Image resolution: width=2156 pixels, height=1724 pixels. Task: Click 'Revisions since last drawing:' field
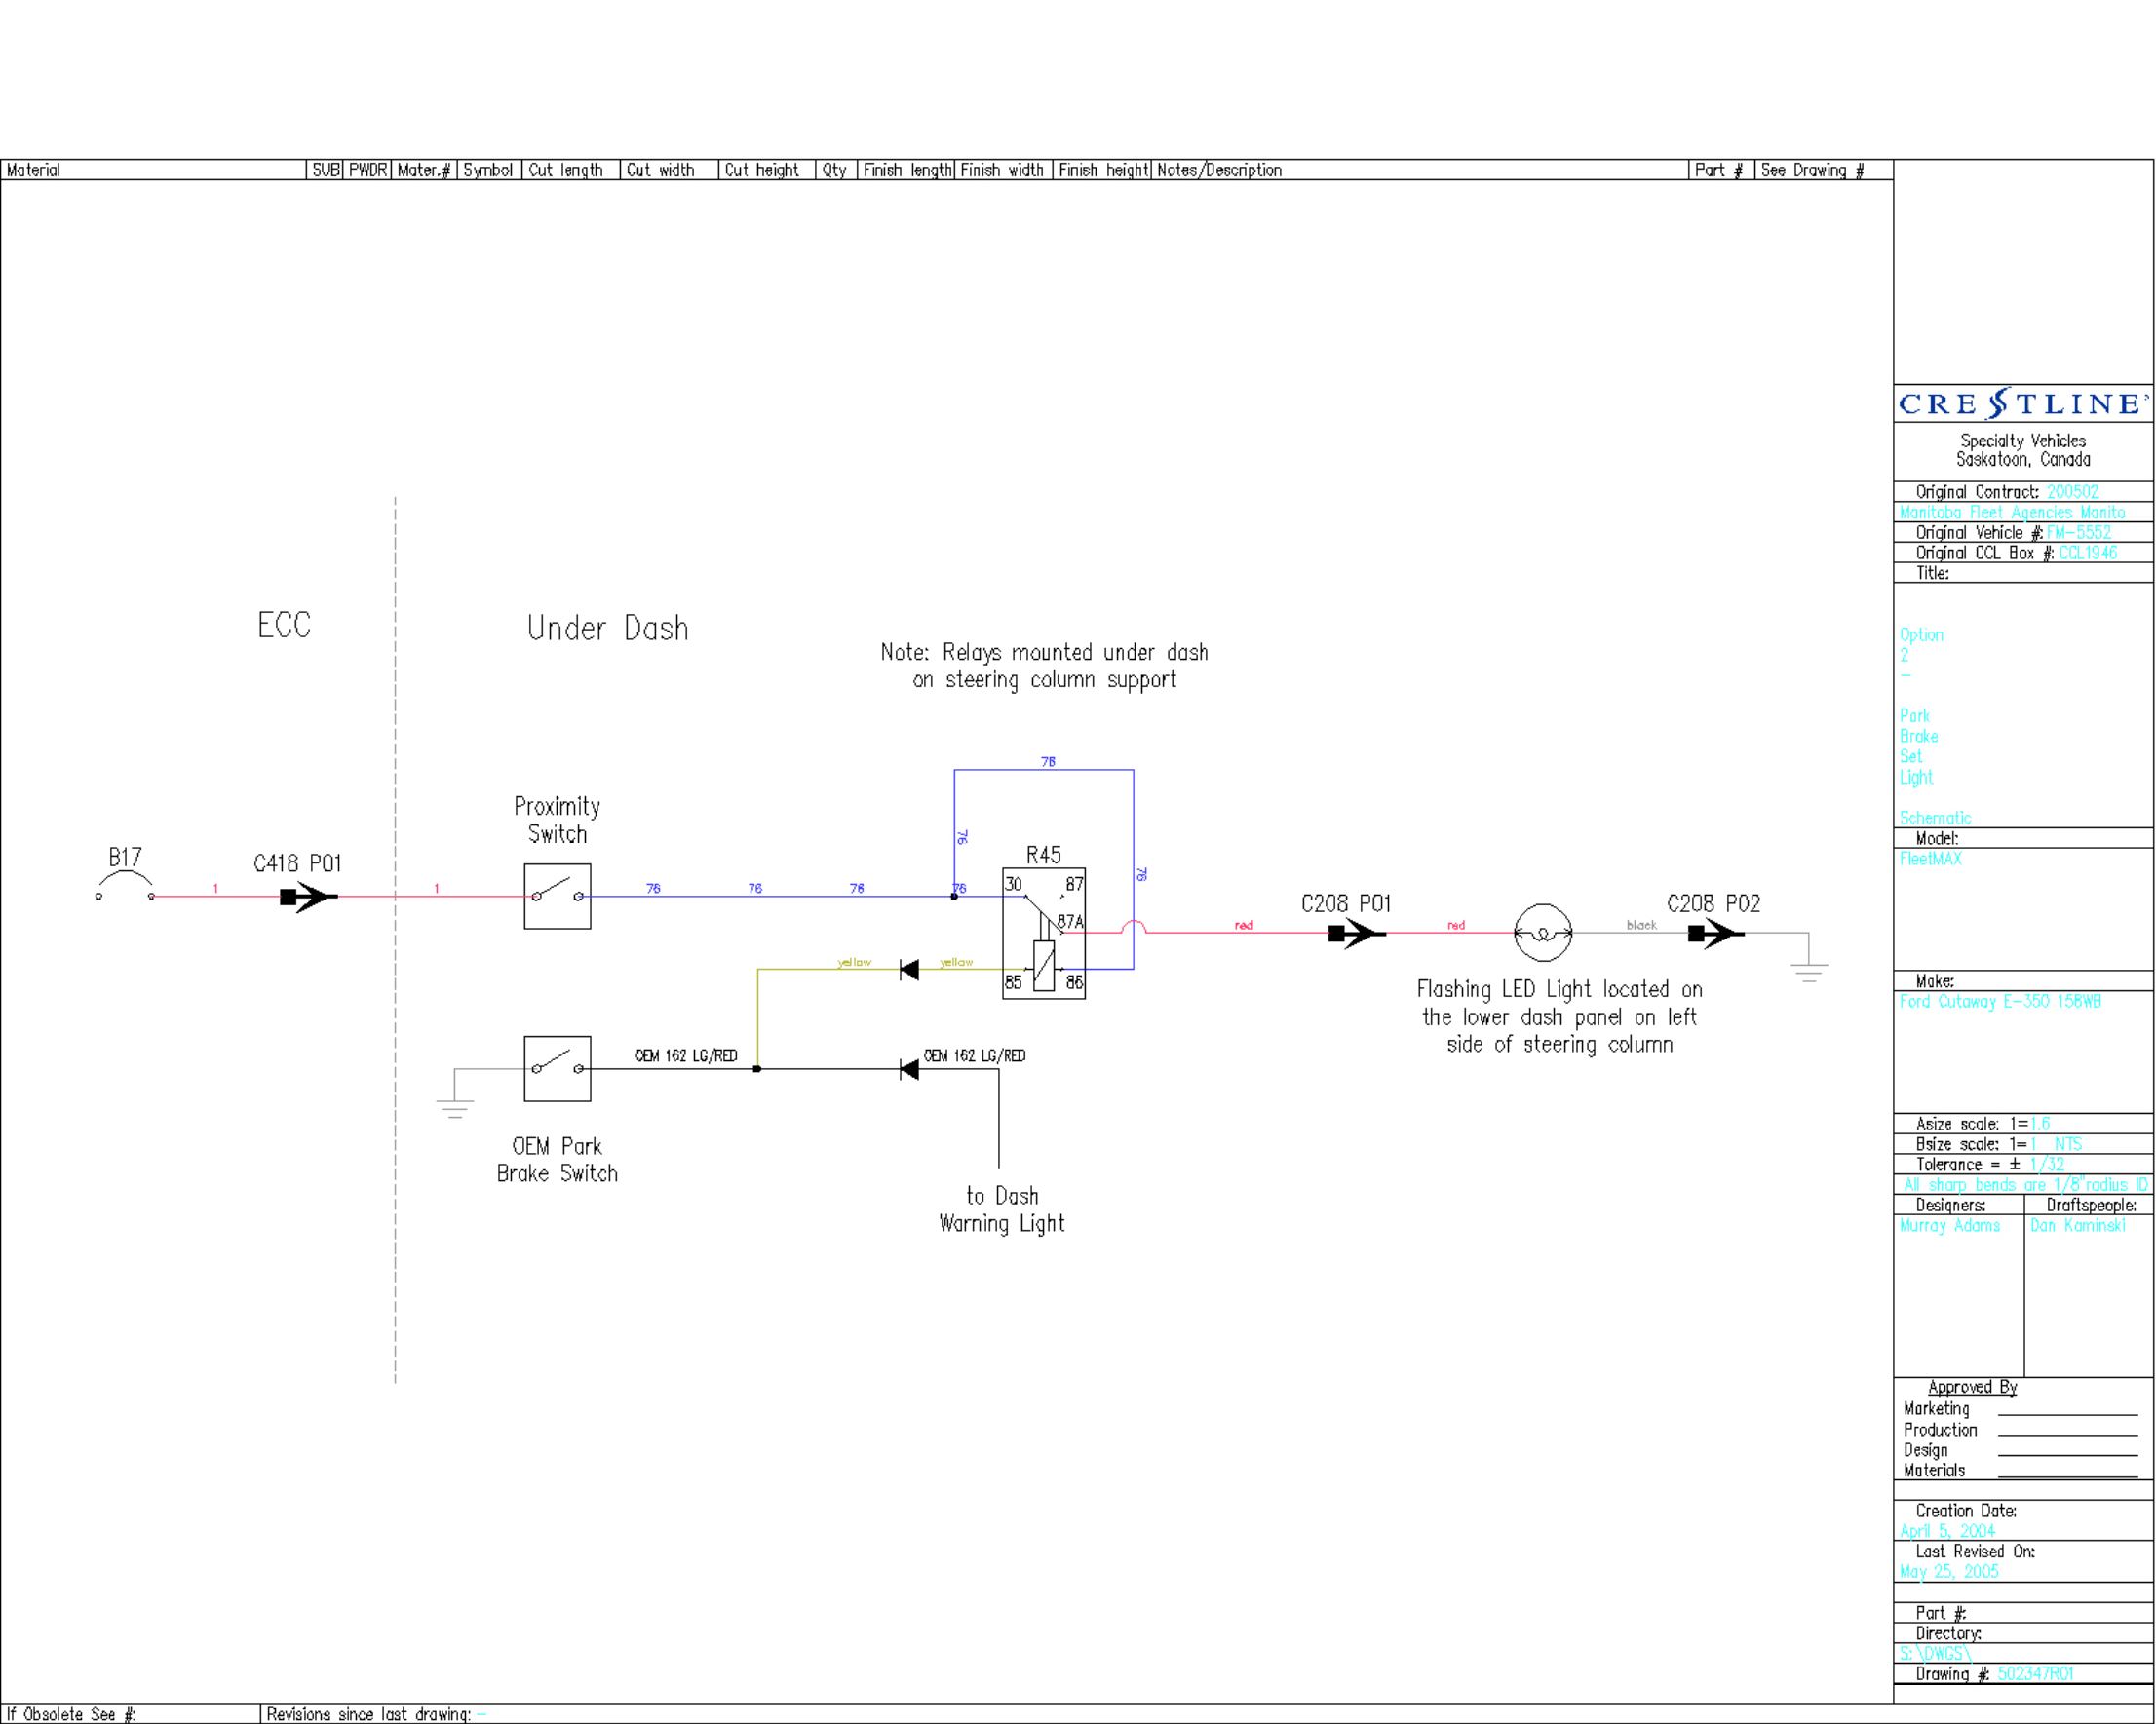tap(1077, 1714)
